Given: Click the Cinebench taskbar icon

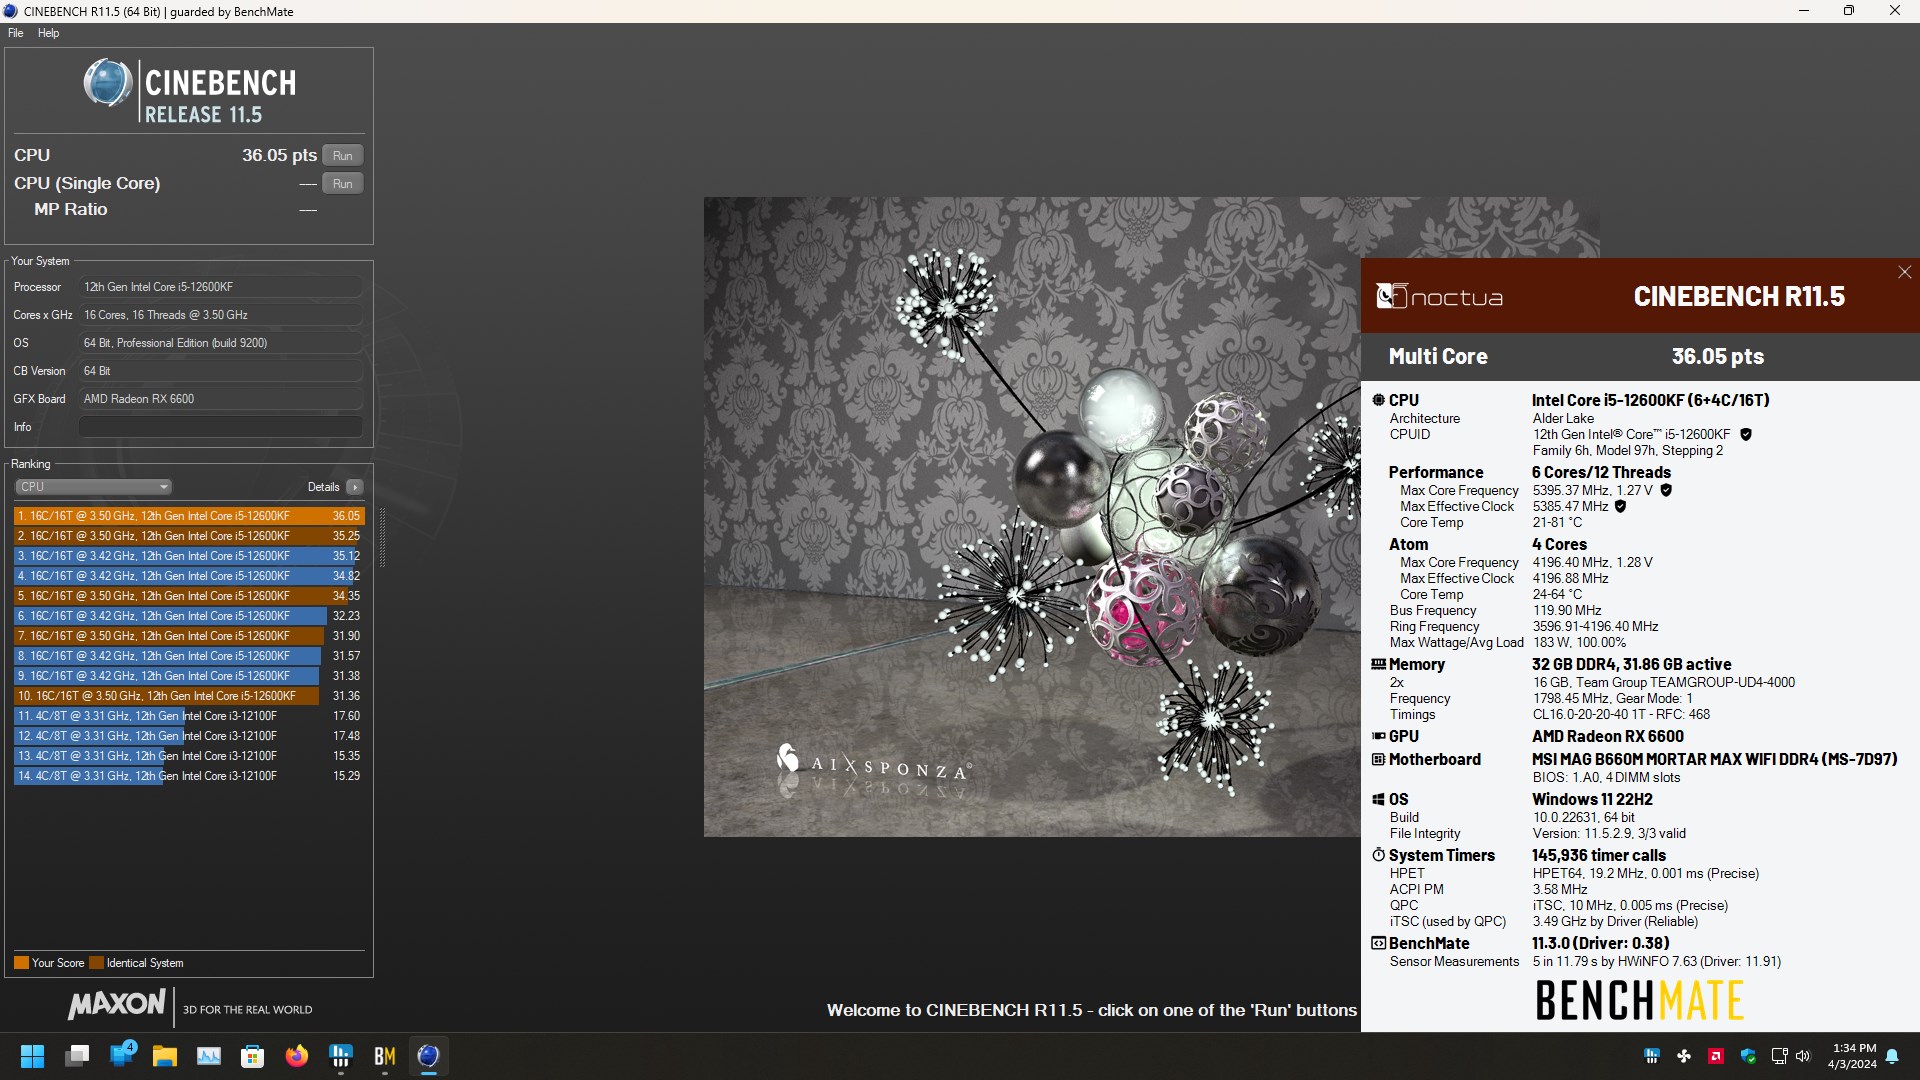Looking at the screenshot, I should point(429,1056).
